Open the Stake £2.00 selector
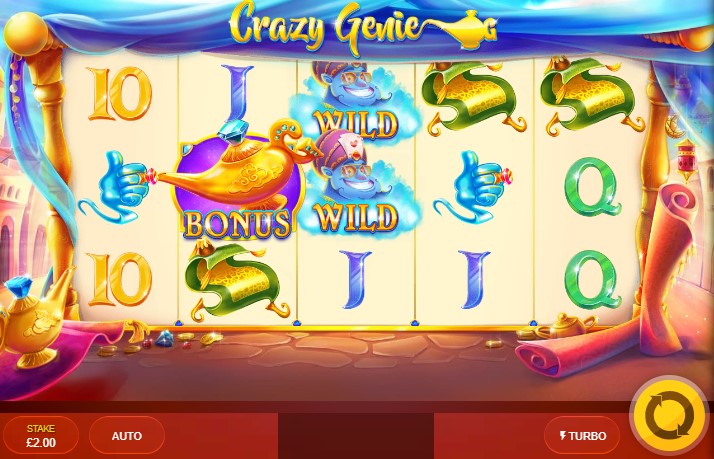 pyautogui.click(x=41, y=436)
